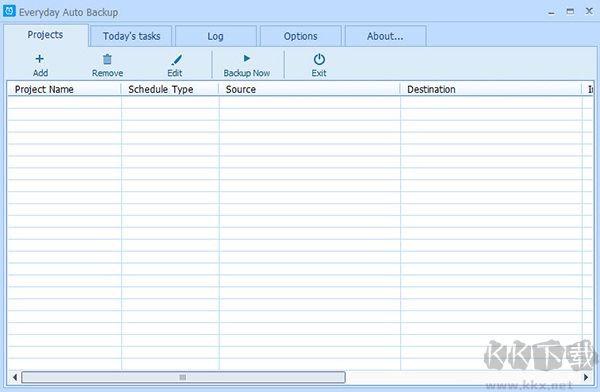Viewport: 600px width, 392px height.
Task: Click the Exit power icon
Action: coord(319,59)
